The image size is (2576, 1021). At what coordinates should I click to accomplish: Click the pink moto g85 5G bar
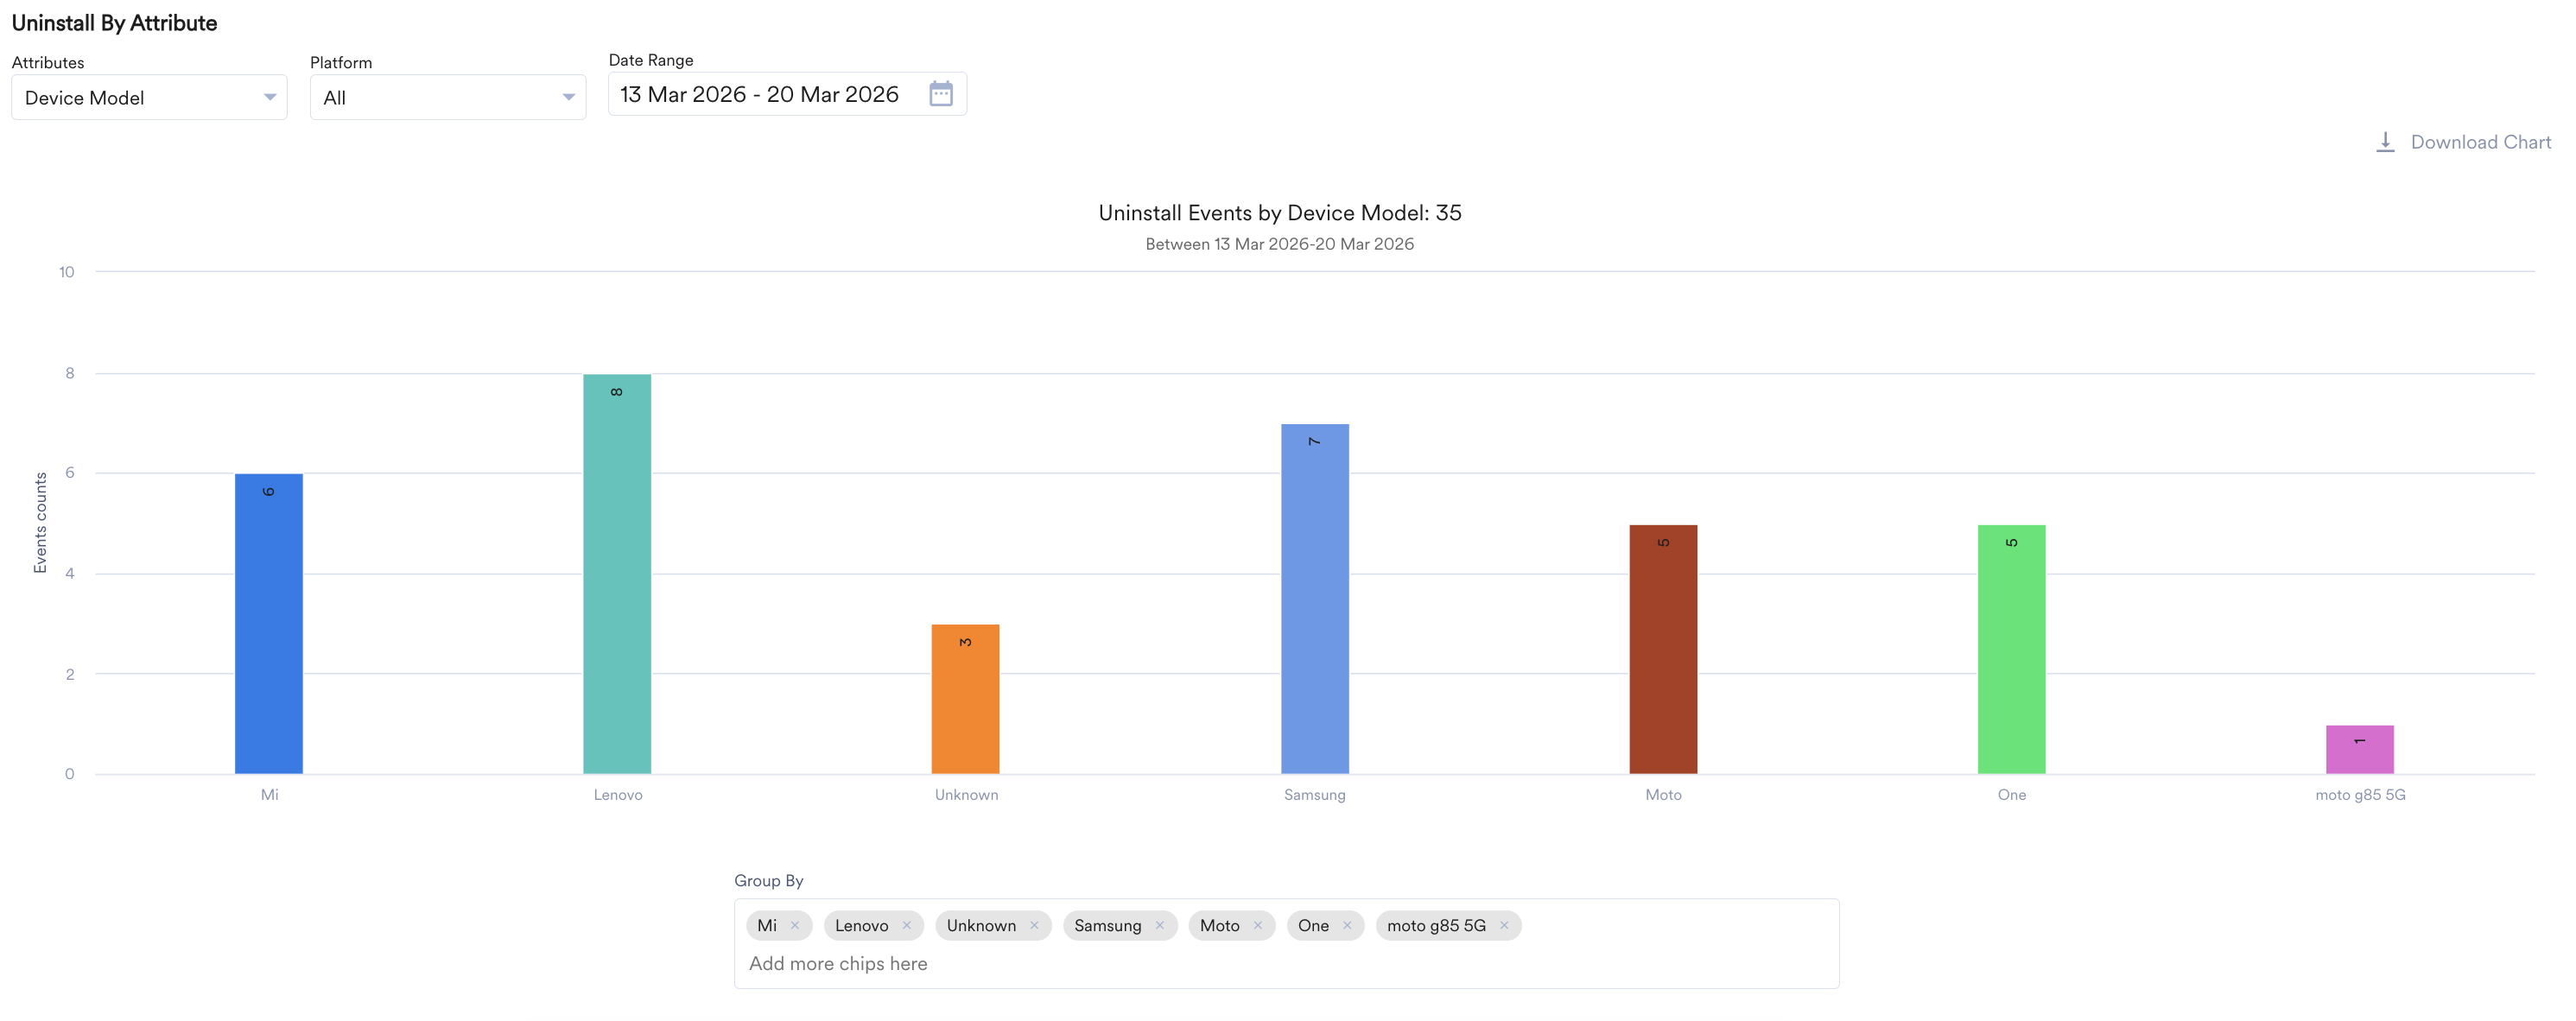point(2359,750)
